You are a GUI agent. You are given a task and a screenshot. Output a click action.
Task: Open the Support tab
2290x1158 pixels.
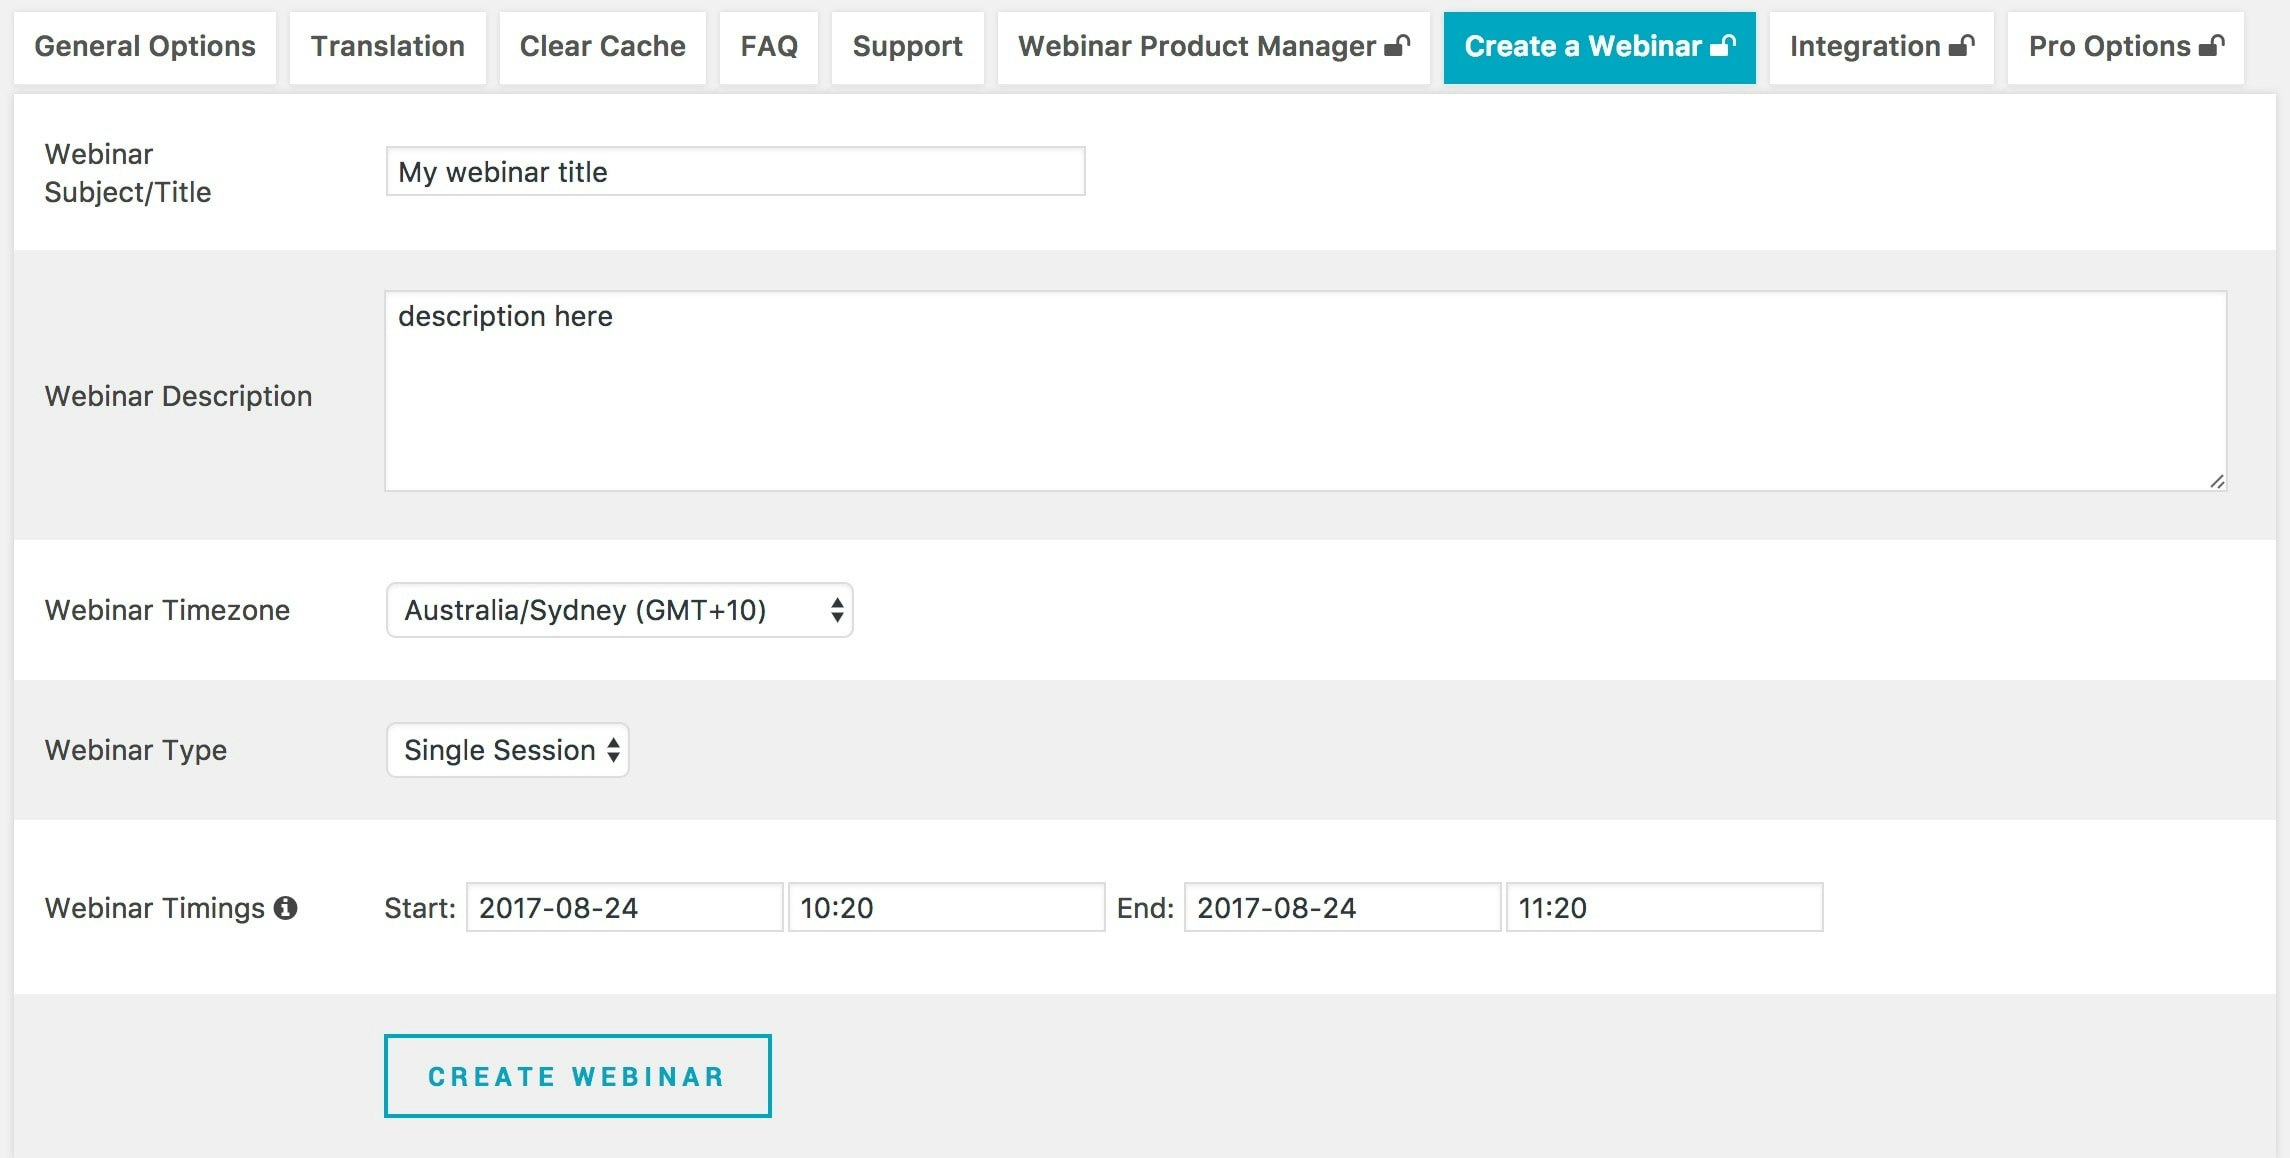(906, 45)
